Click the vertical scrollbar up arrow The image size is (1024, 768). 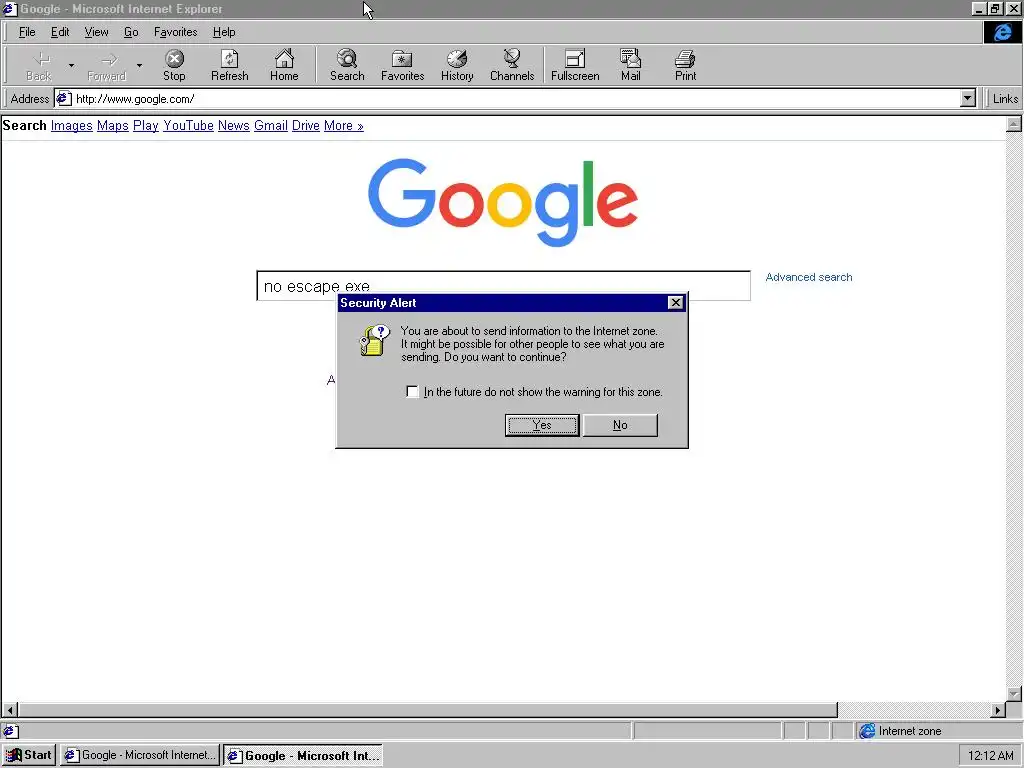1014,124
